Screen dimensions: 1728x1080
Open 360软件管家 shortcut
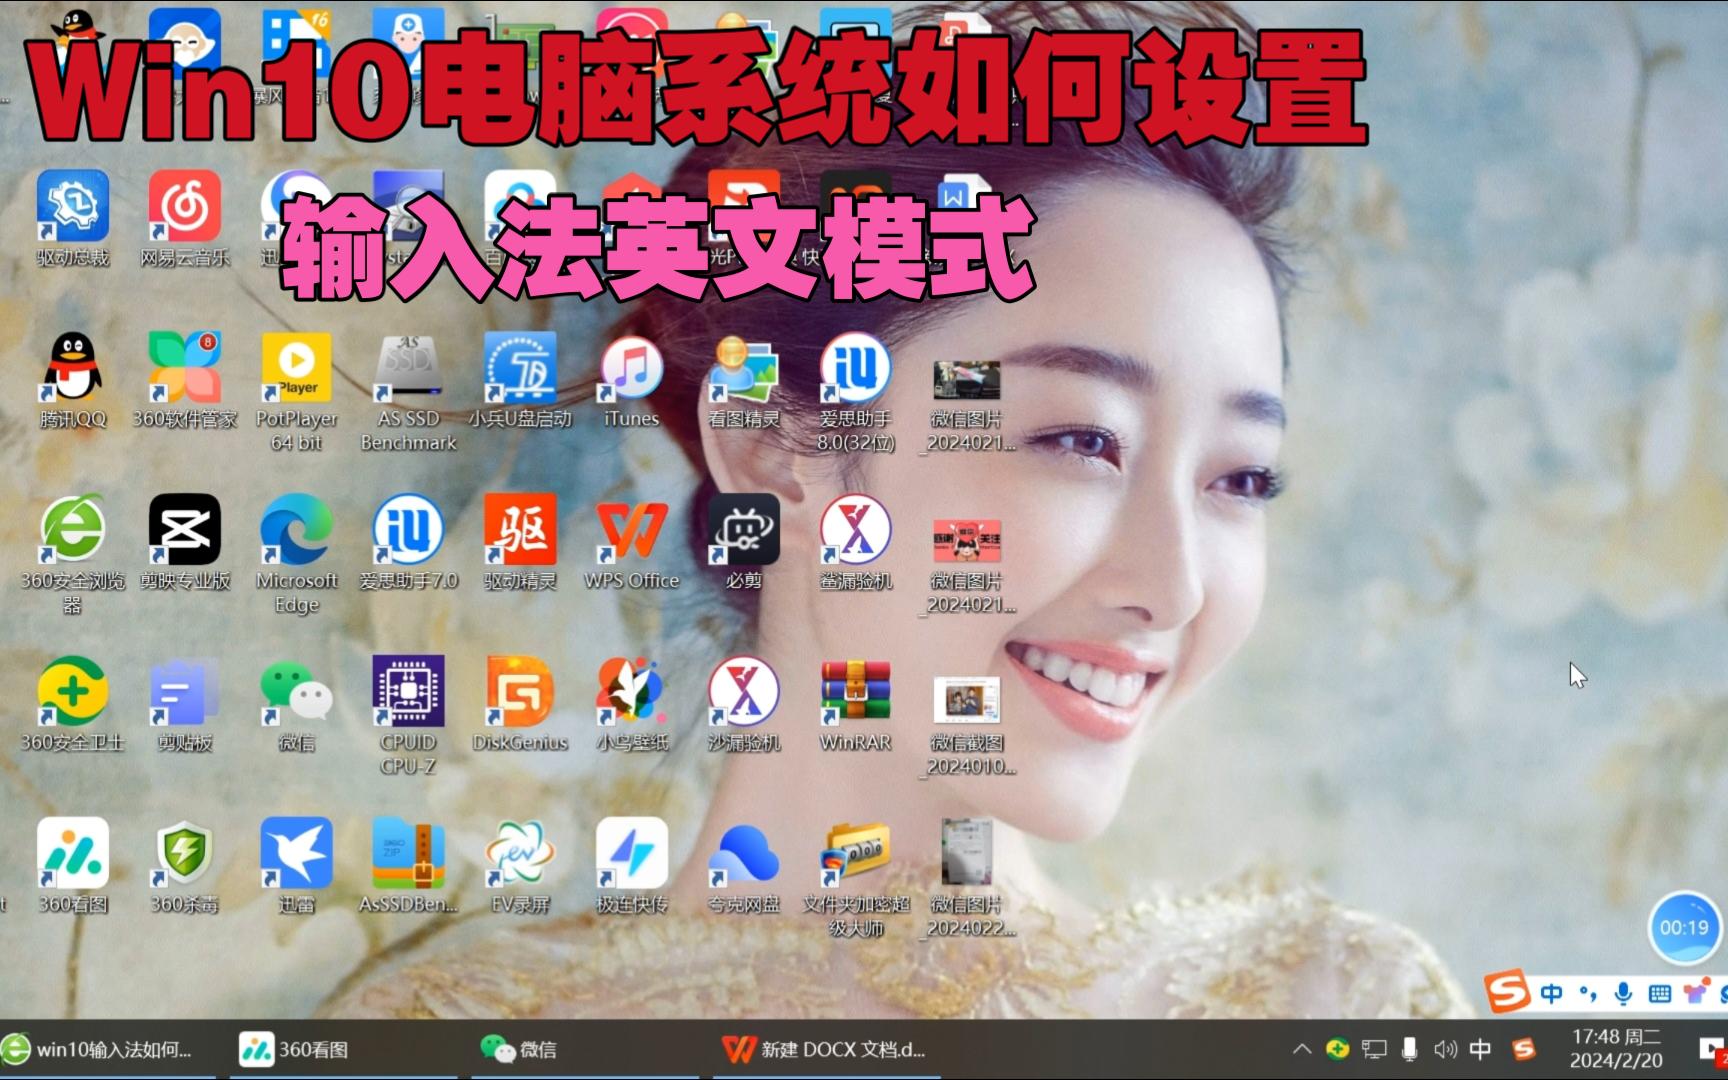tap(185, 381)
